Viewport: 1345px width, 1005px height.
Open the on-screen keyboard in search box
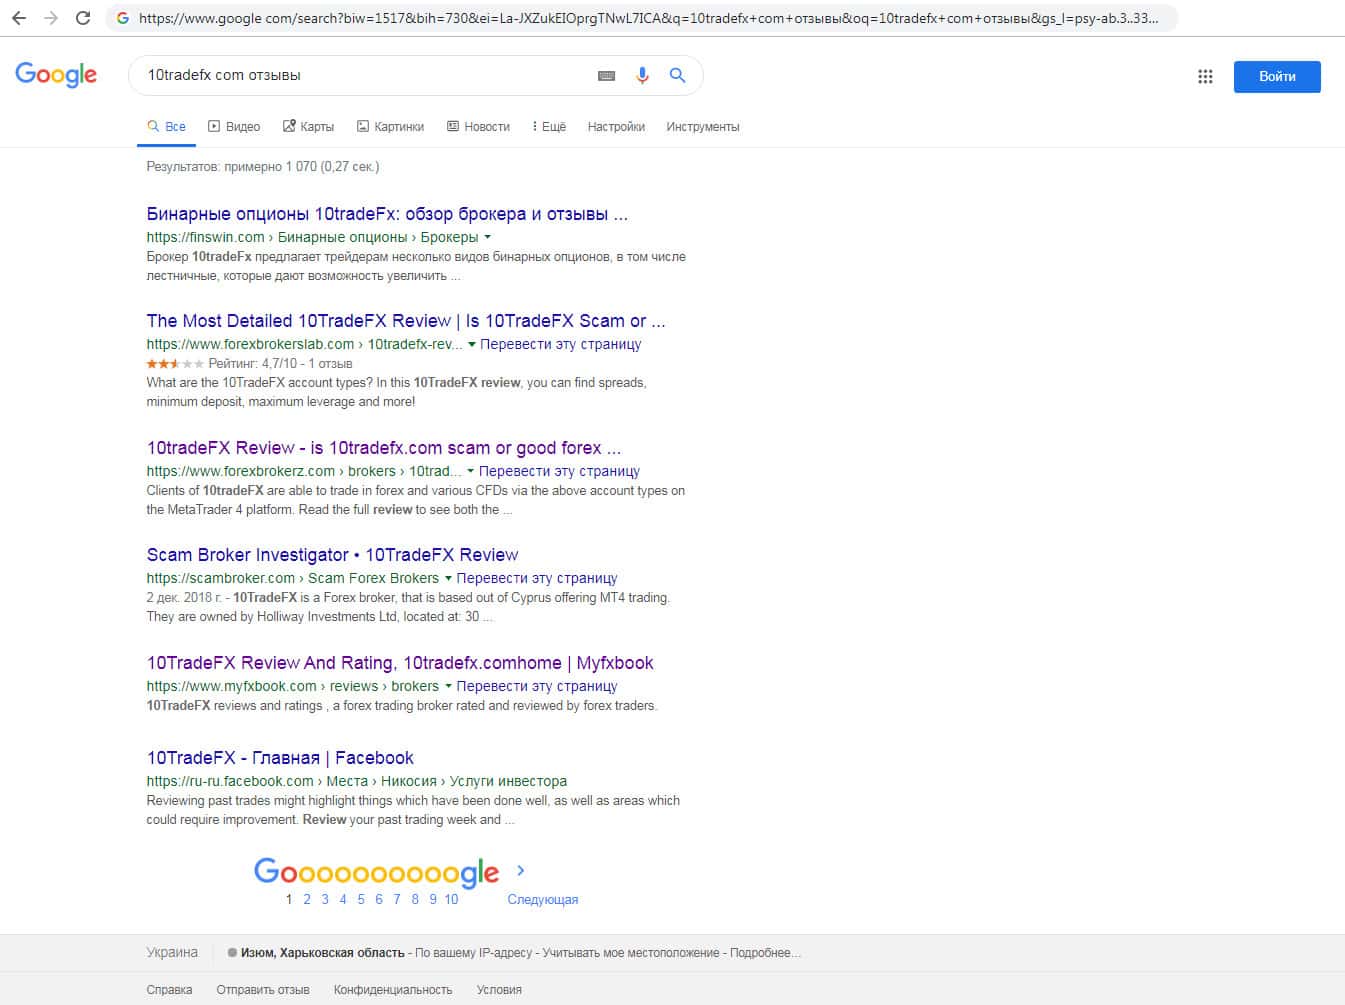606,76
